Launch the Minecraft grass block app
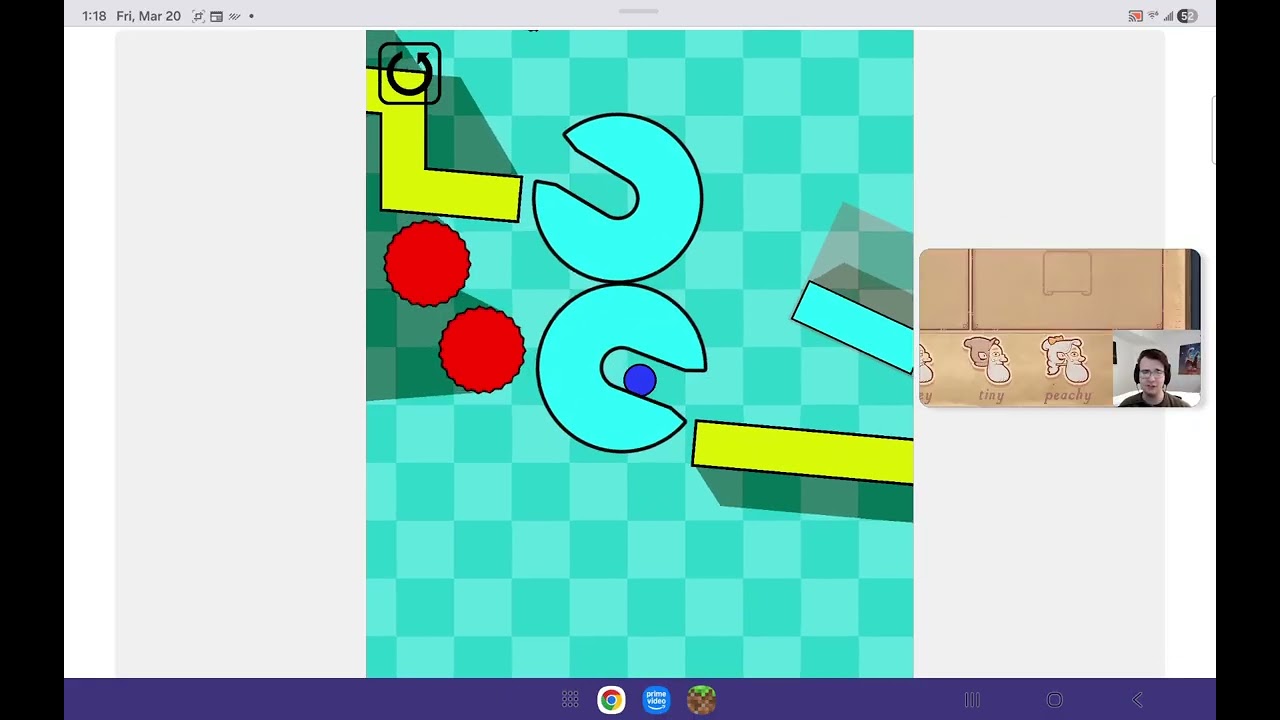Viewport: 1280px width, 720px height. coord(701,700)
